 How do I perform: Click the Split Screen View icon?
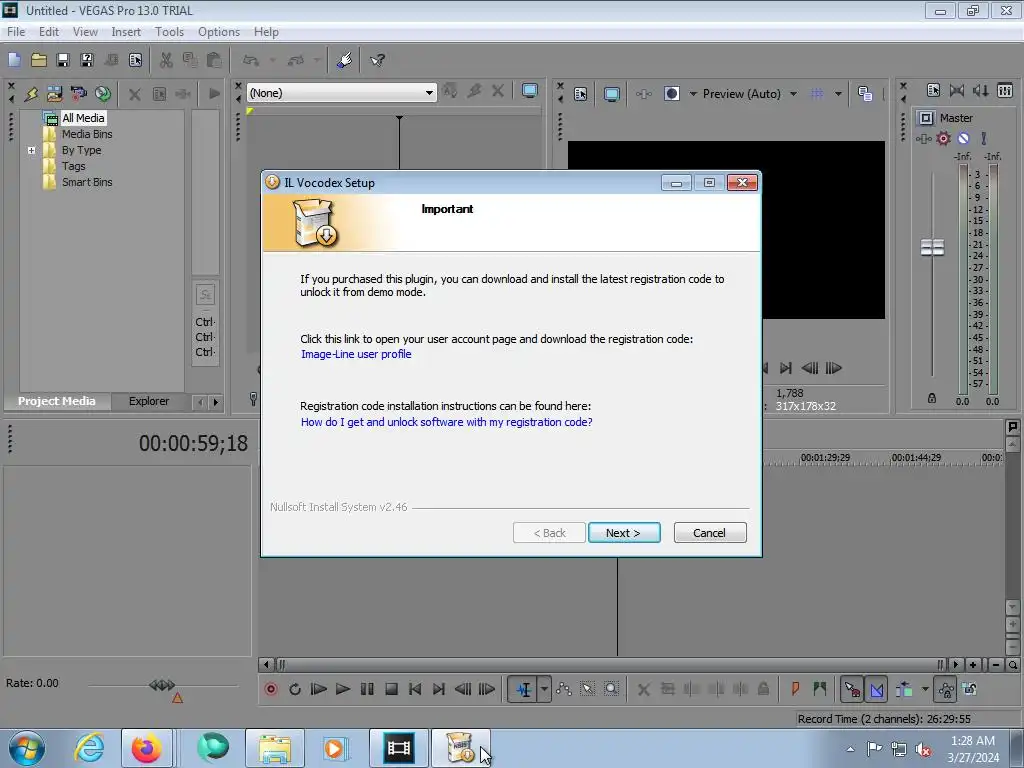pyautogui.click(x=671, y=93)
